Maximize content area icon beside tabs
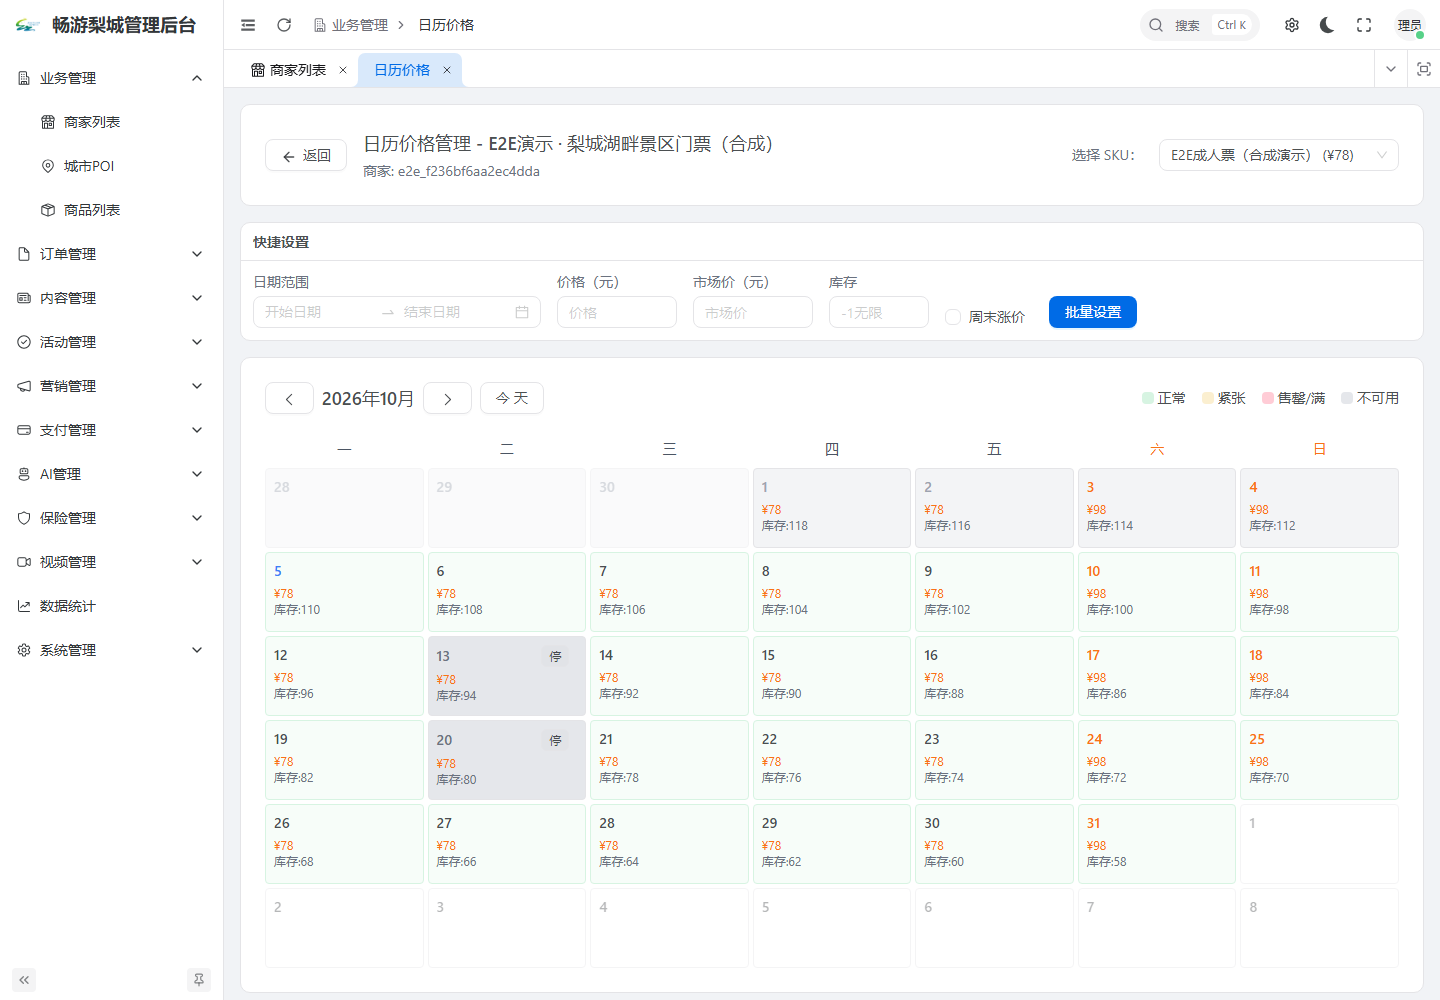The image size is (1440, 1000). click(x=1424, y=69)
